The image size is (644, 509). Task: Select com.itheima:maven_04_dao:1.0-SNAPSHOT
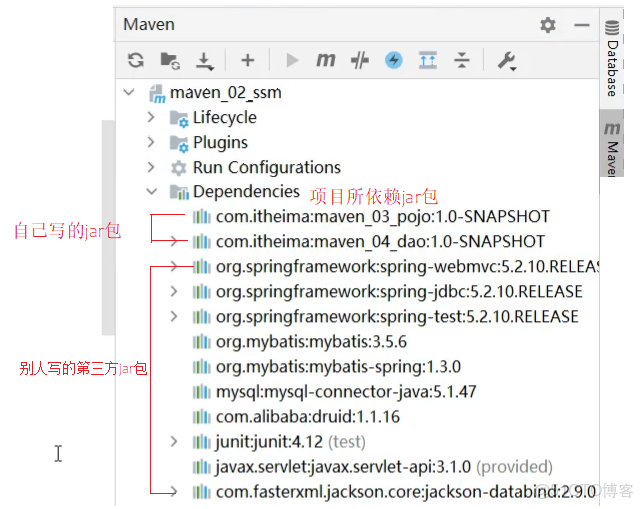pos(380,242)
